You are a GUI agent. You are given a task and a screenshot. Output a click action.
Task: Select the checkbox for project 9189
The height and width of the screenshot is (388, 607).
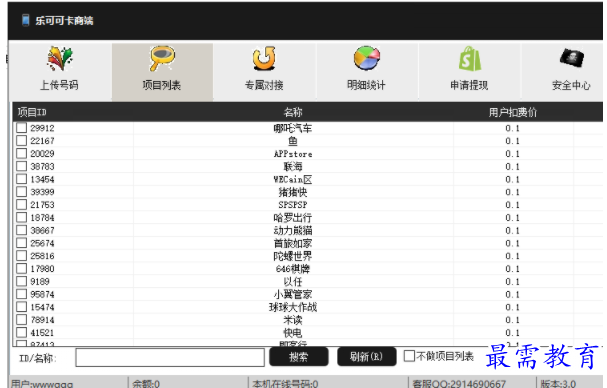click(x=22, y=281)
